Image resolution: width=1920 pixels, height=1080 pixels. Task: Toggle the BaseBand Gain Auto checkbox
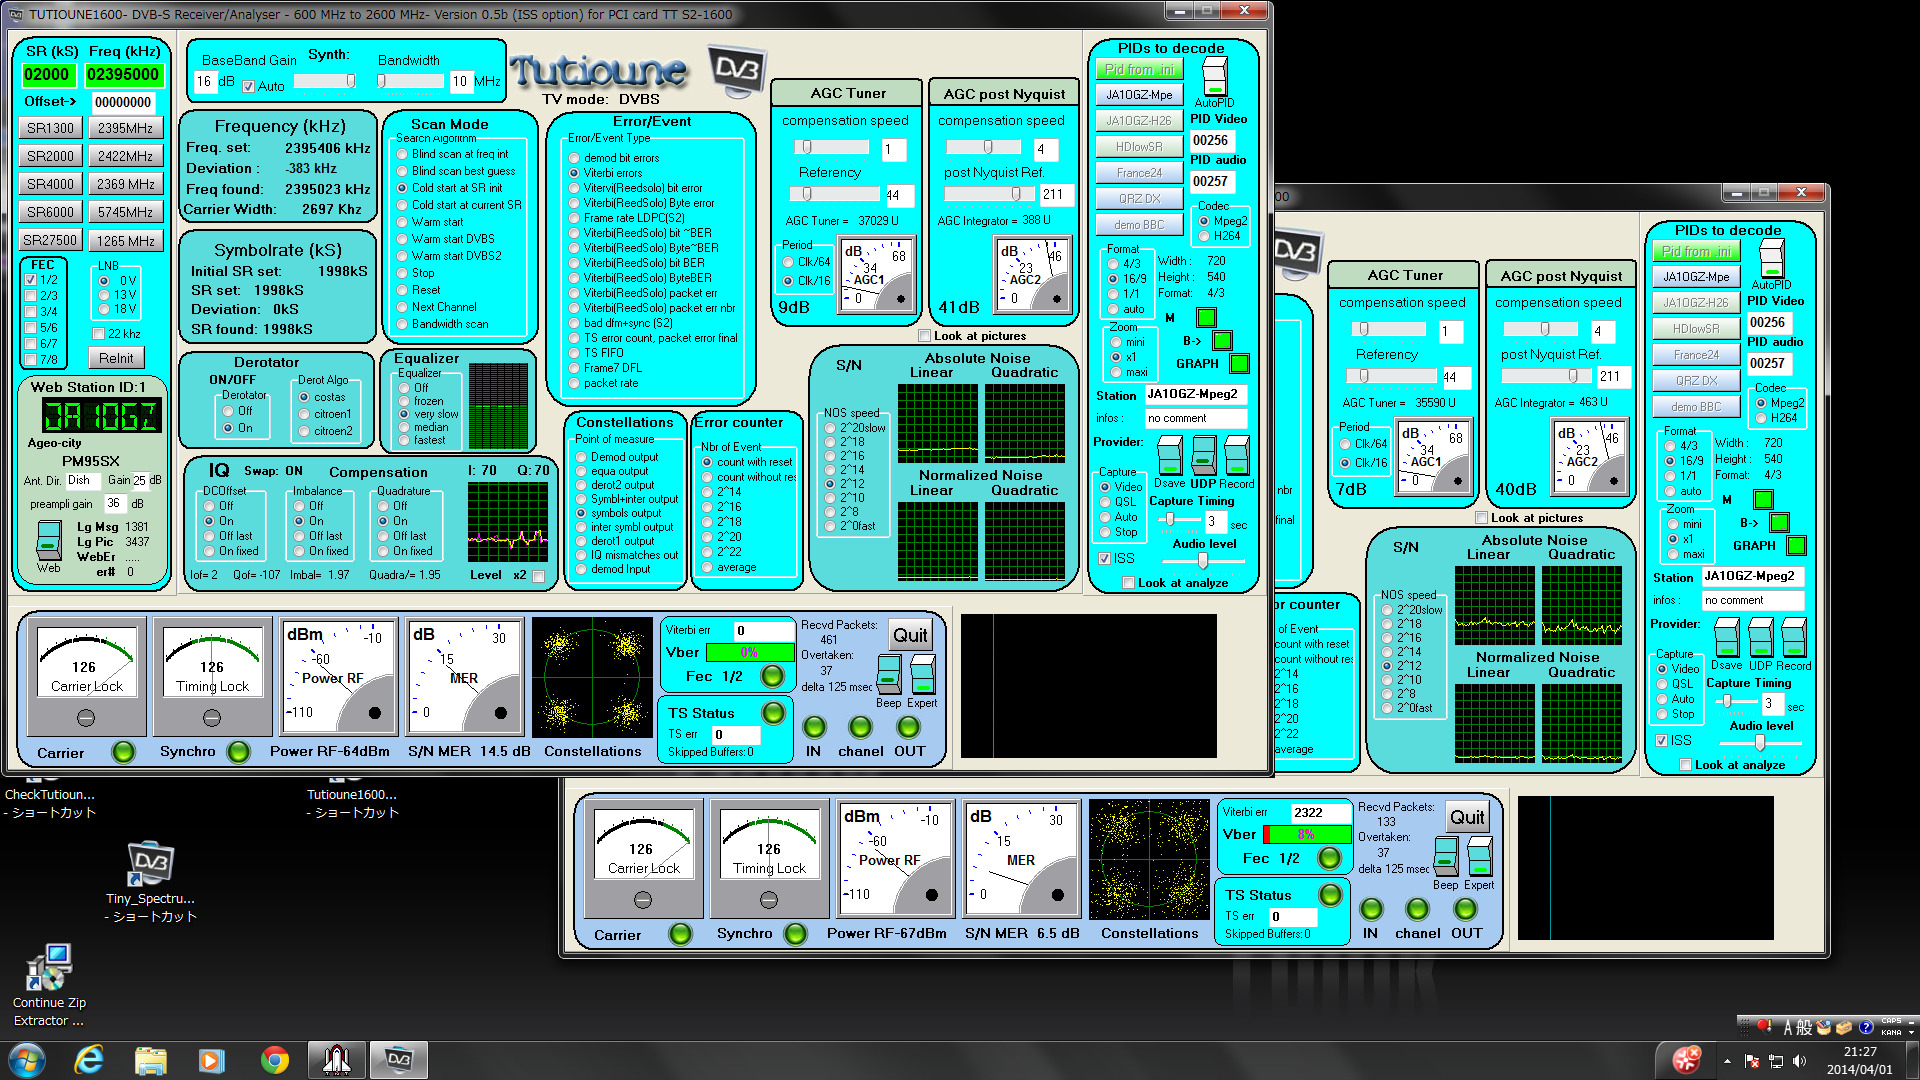point(249,87)
